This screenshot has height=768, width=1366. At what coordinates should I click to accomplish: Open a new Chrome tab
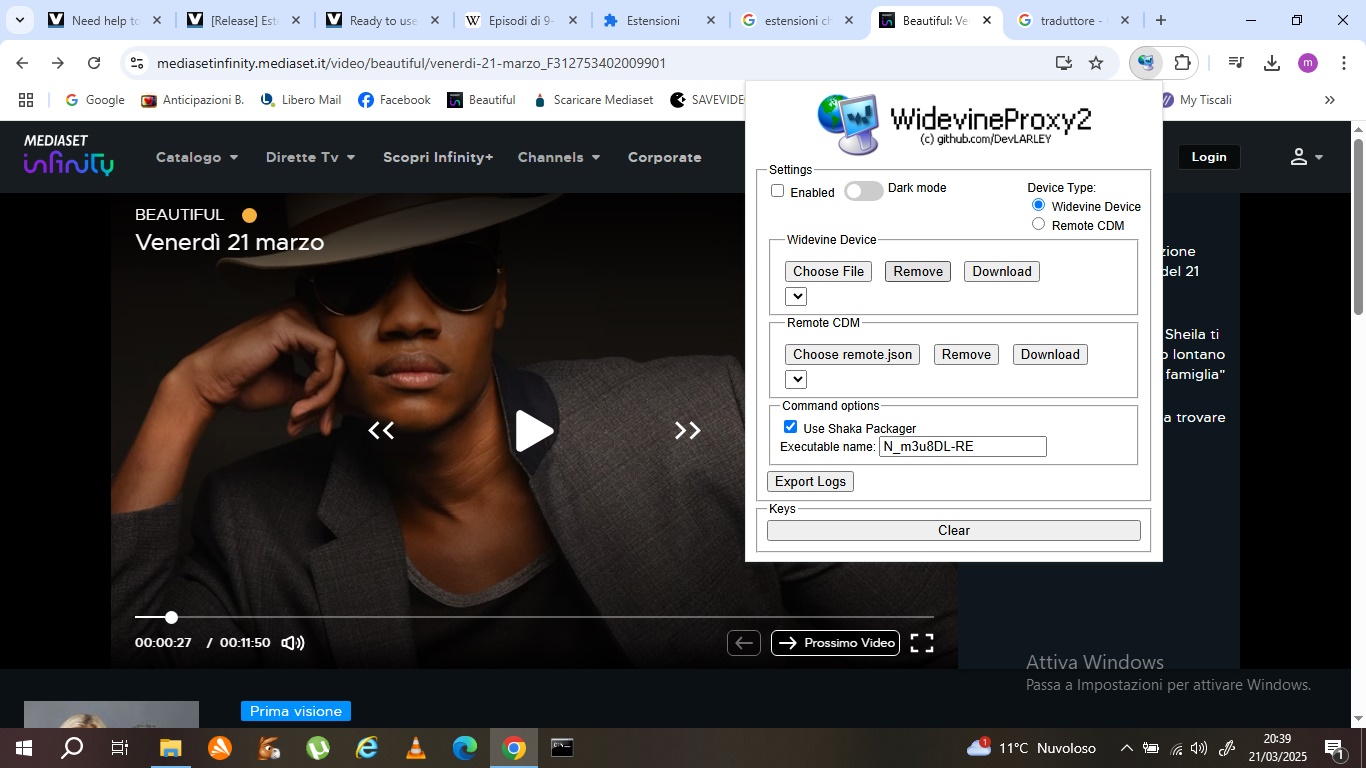tap(1160, 20)
